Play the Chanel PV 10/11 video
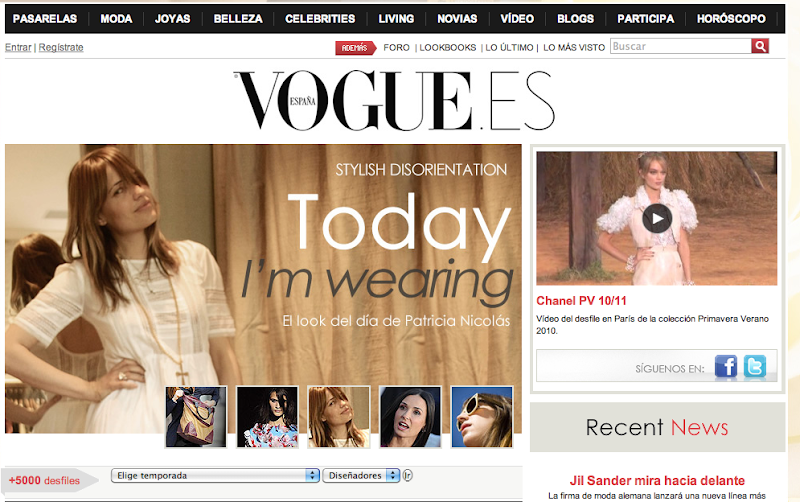The image size is (800, 502). tap(657, 218)
